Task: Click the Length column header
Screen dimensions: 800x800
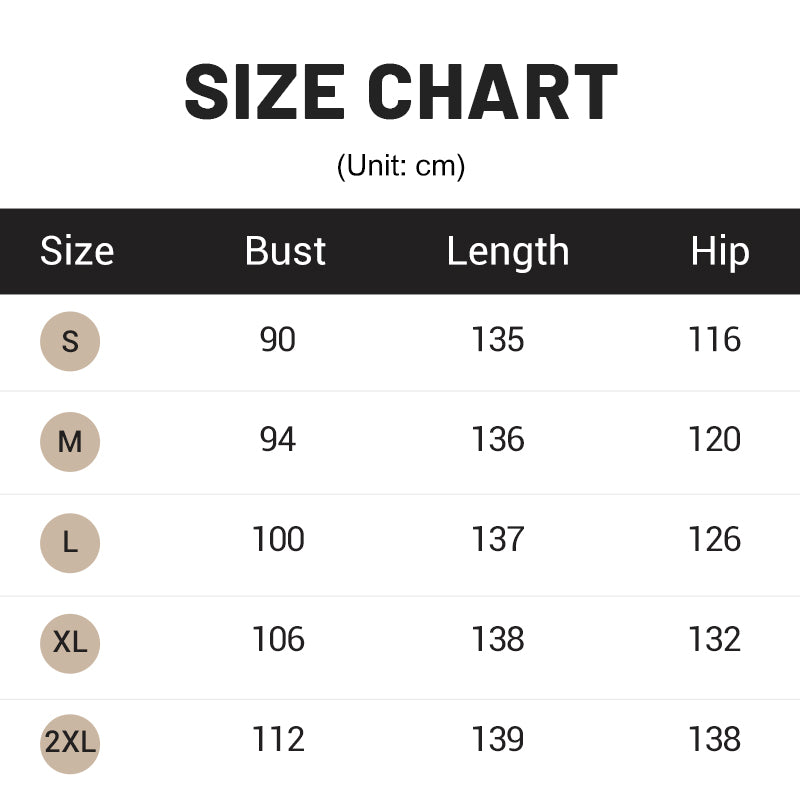Action: [507, 251]
